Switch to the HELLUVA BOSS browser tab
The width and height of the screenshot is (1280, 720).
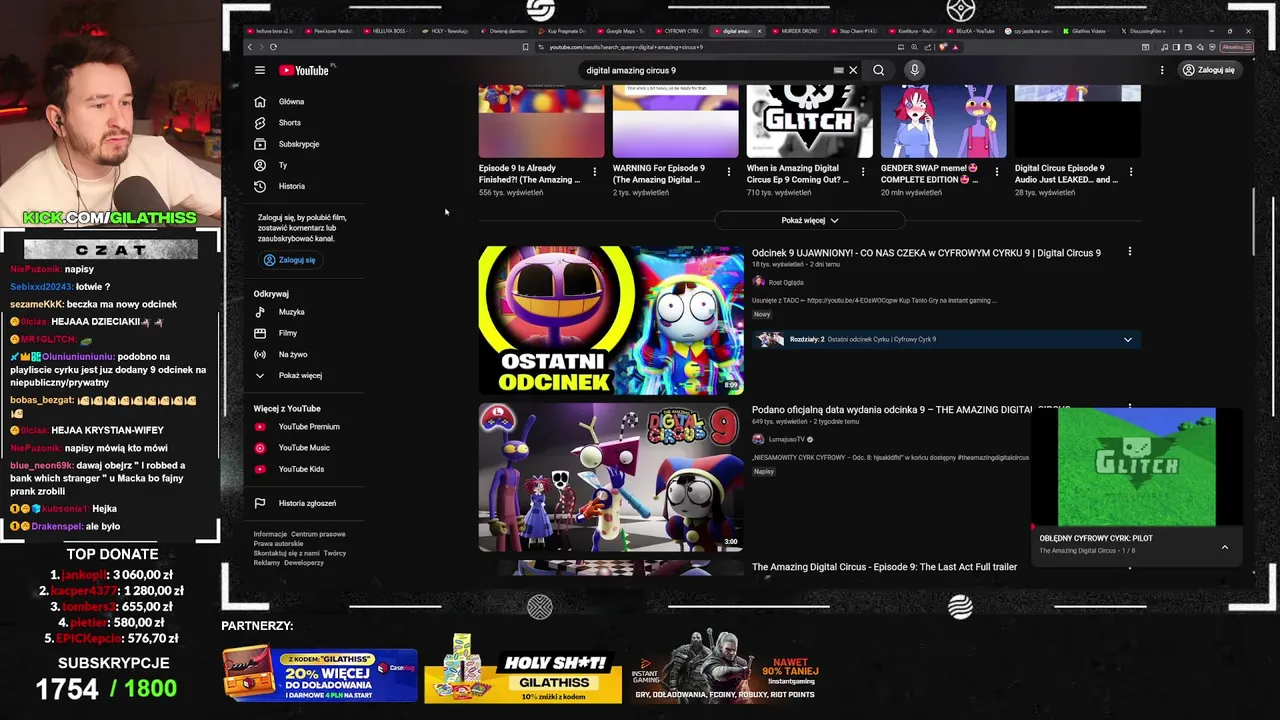click(x=388, y=31)
